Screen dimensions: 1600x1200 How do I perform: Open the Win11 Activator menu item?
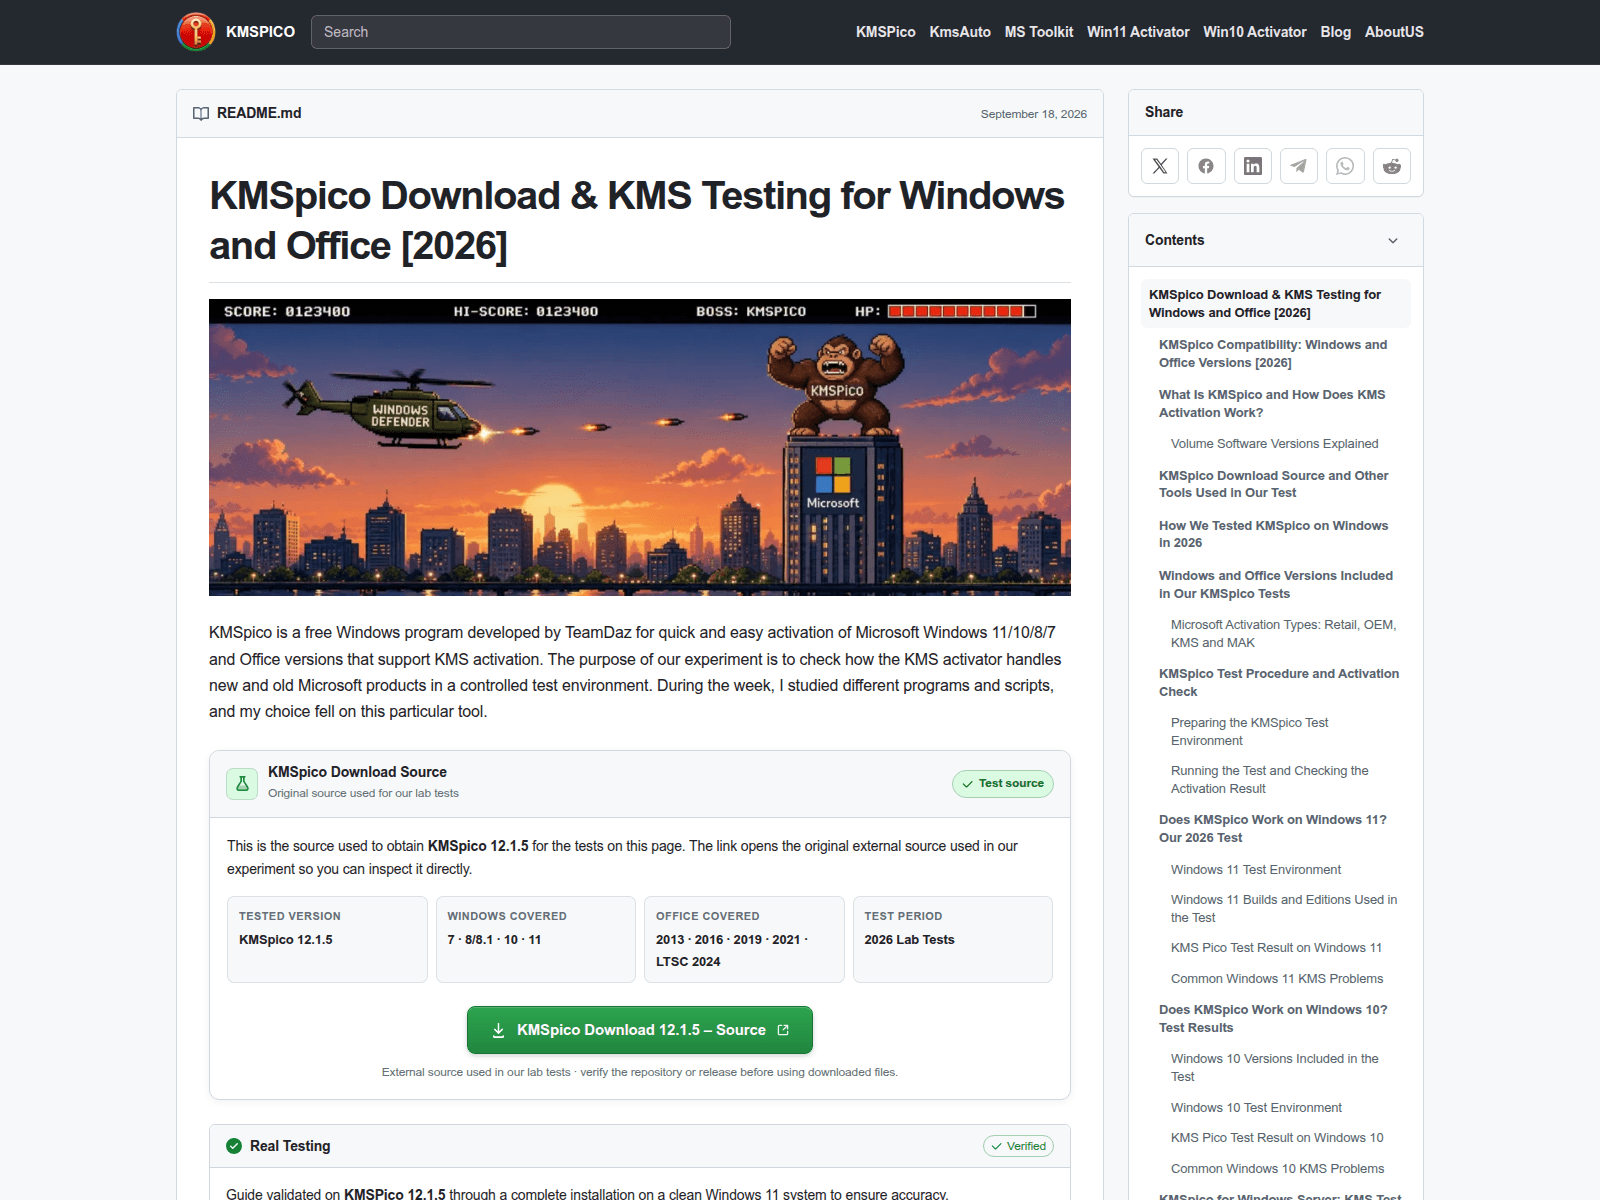pyautogui.click(x=1138, y=32)
